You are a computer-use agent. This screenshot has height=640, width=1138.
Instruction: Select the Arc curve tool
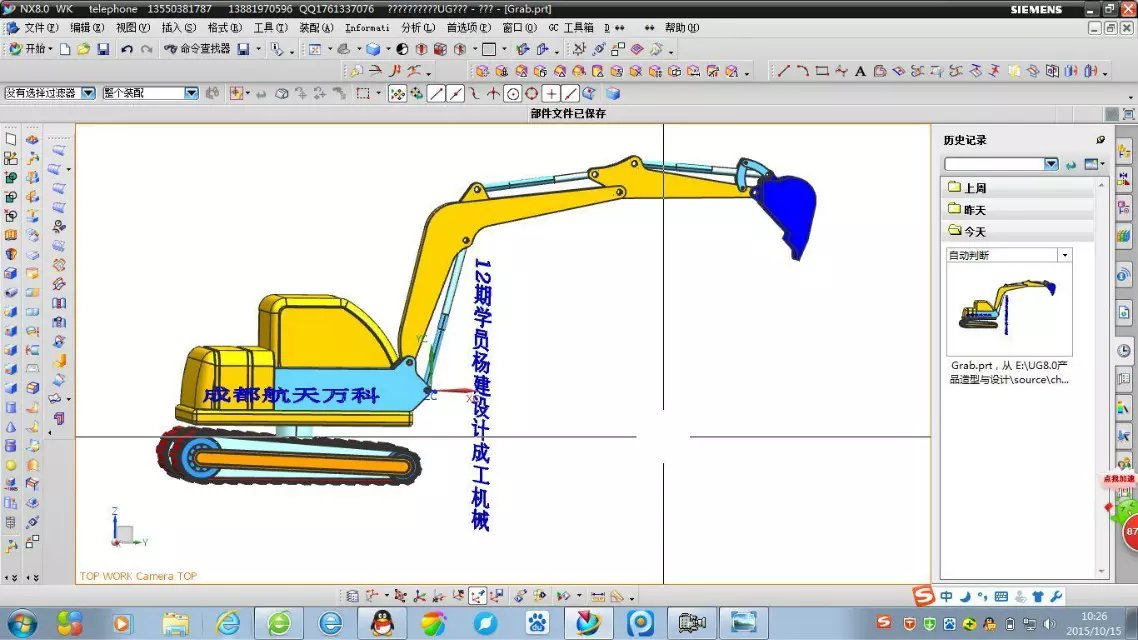(x=803, y=71)
